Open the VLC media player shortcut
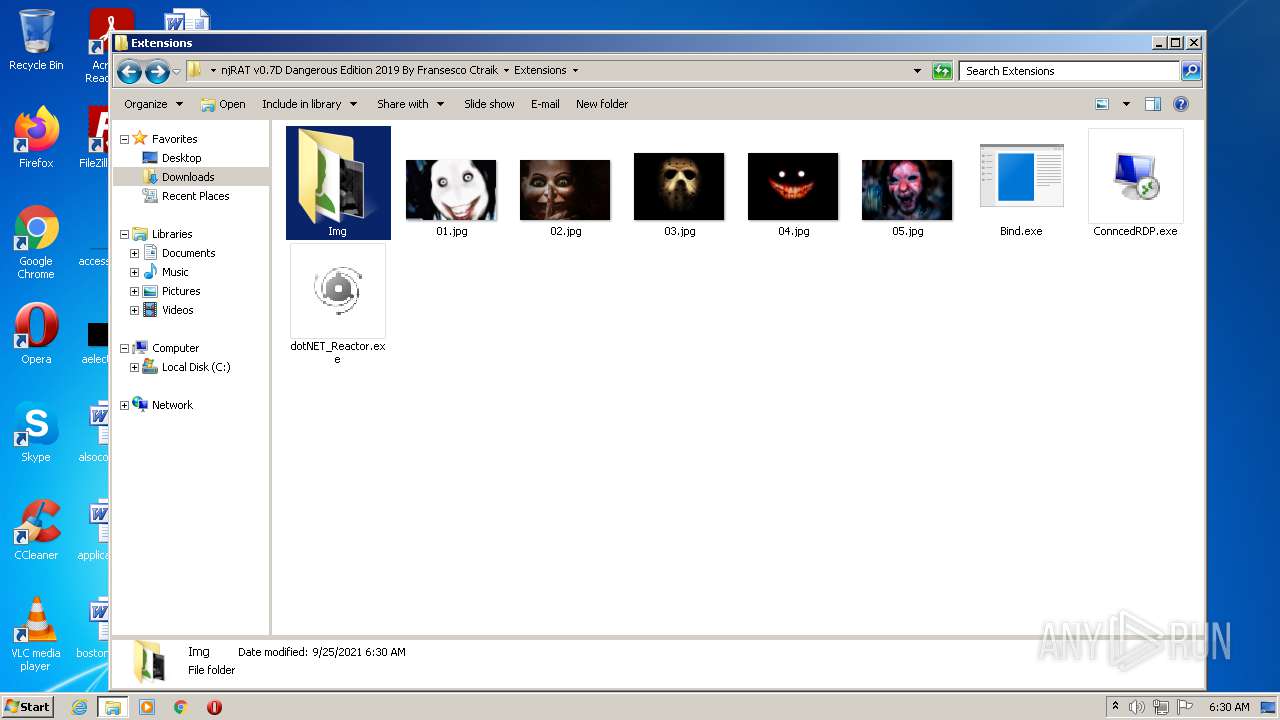Viewport: 1280px width, 720px height. (x=36, y=634)
